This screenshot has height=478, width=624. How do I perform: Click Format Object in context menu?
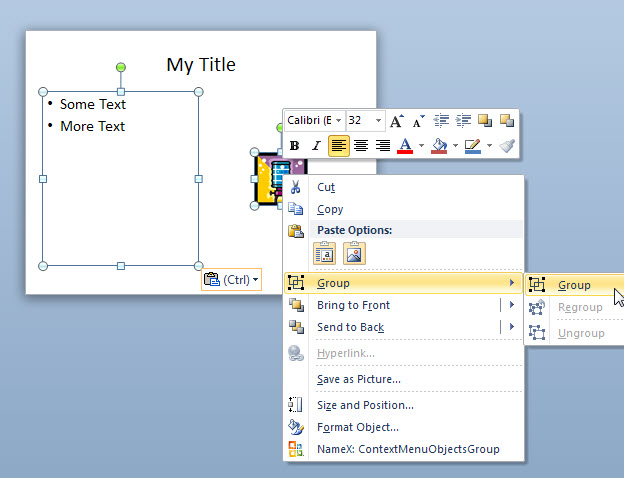[357, 427]
